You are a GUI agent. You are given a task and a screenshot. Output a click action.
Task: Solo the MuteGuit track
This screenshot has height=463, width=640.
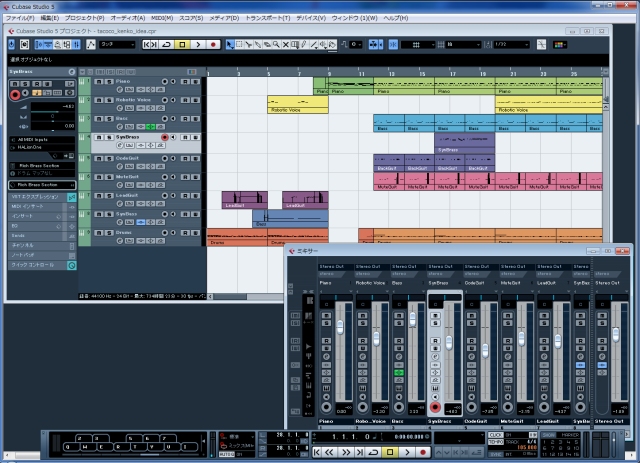(x=109, y=177)
